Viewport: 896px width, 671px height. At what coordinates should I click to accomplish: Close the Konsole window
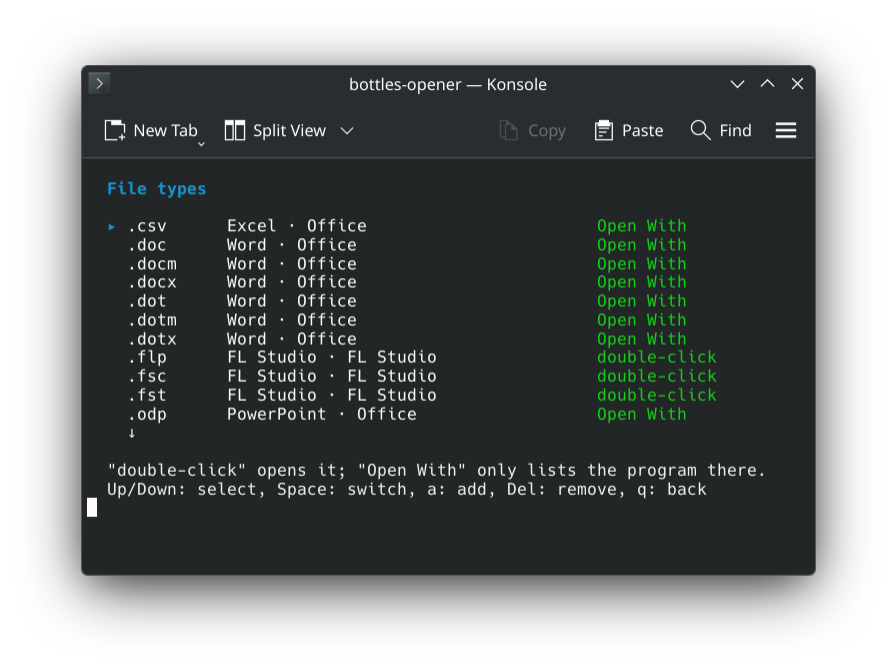[x=797, y=84]
